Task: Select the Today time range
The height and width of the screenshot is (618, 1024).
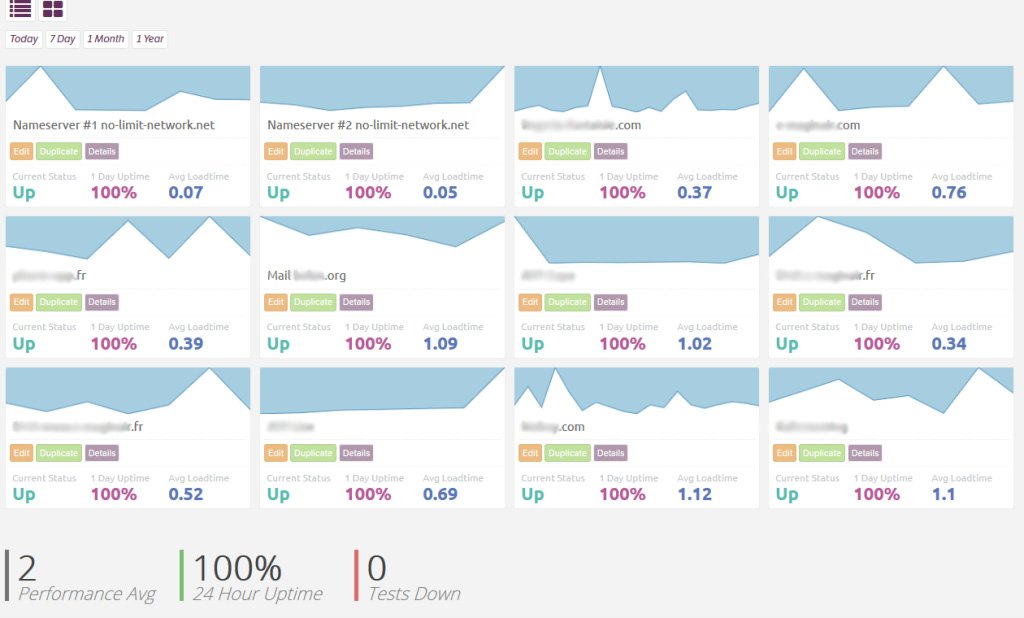Action: [24, 39]
